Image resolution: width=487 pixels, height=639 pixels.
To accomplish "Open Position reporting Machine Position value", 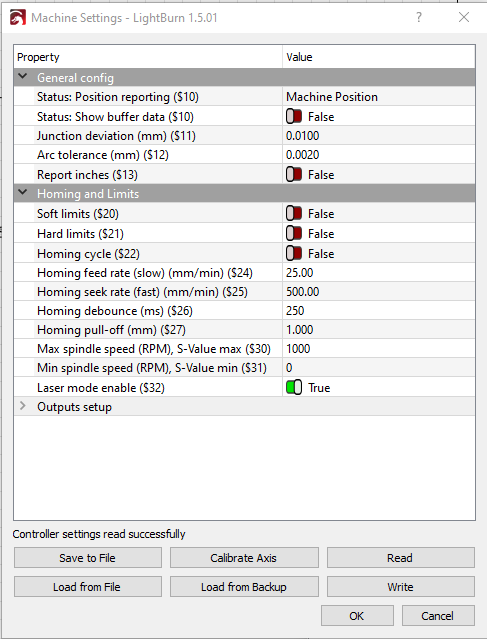I will point(379,97).
